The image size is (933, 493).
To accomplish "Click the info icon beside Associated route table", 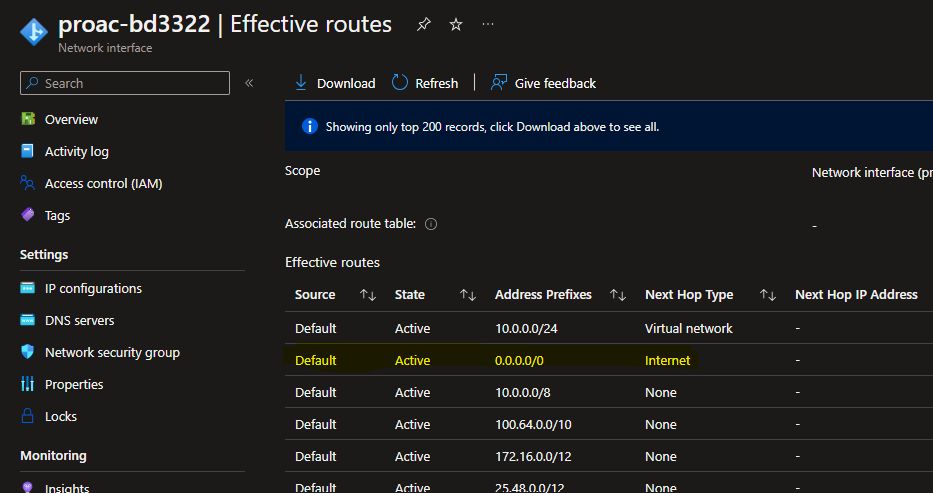I will coord(431,224).
